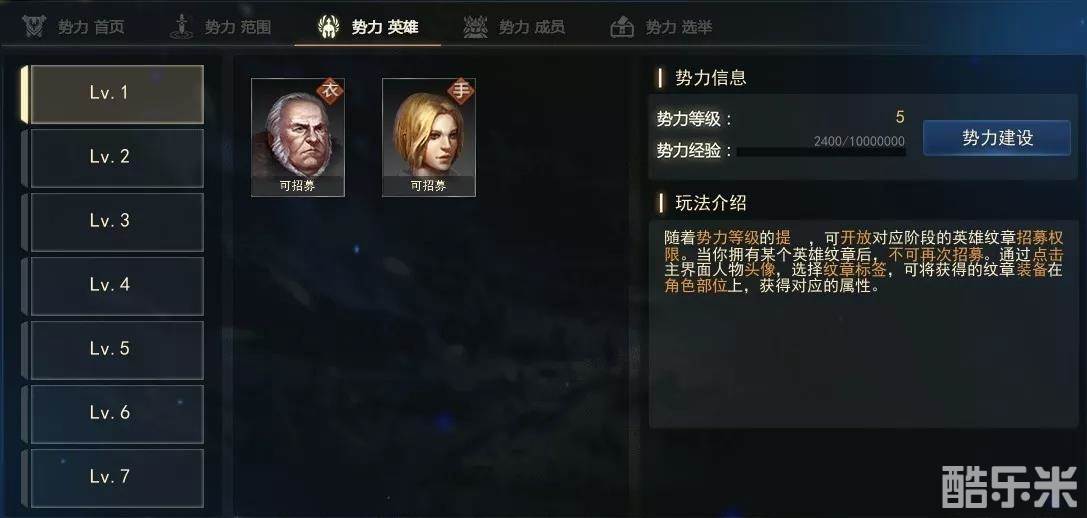Click the 势力 首页 helmet icon

(x=33, y=27)
